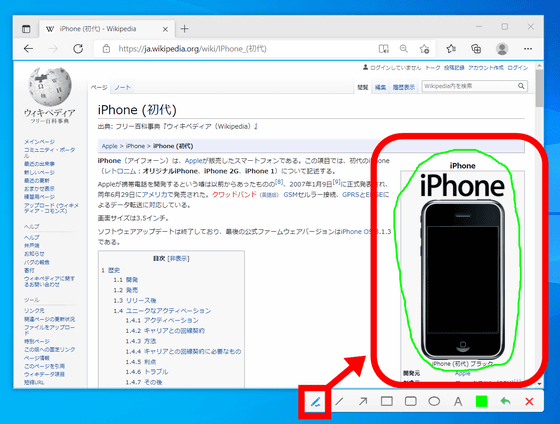
Task: Jump to section 1.4.6 トラブル
Action: 147,372
